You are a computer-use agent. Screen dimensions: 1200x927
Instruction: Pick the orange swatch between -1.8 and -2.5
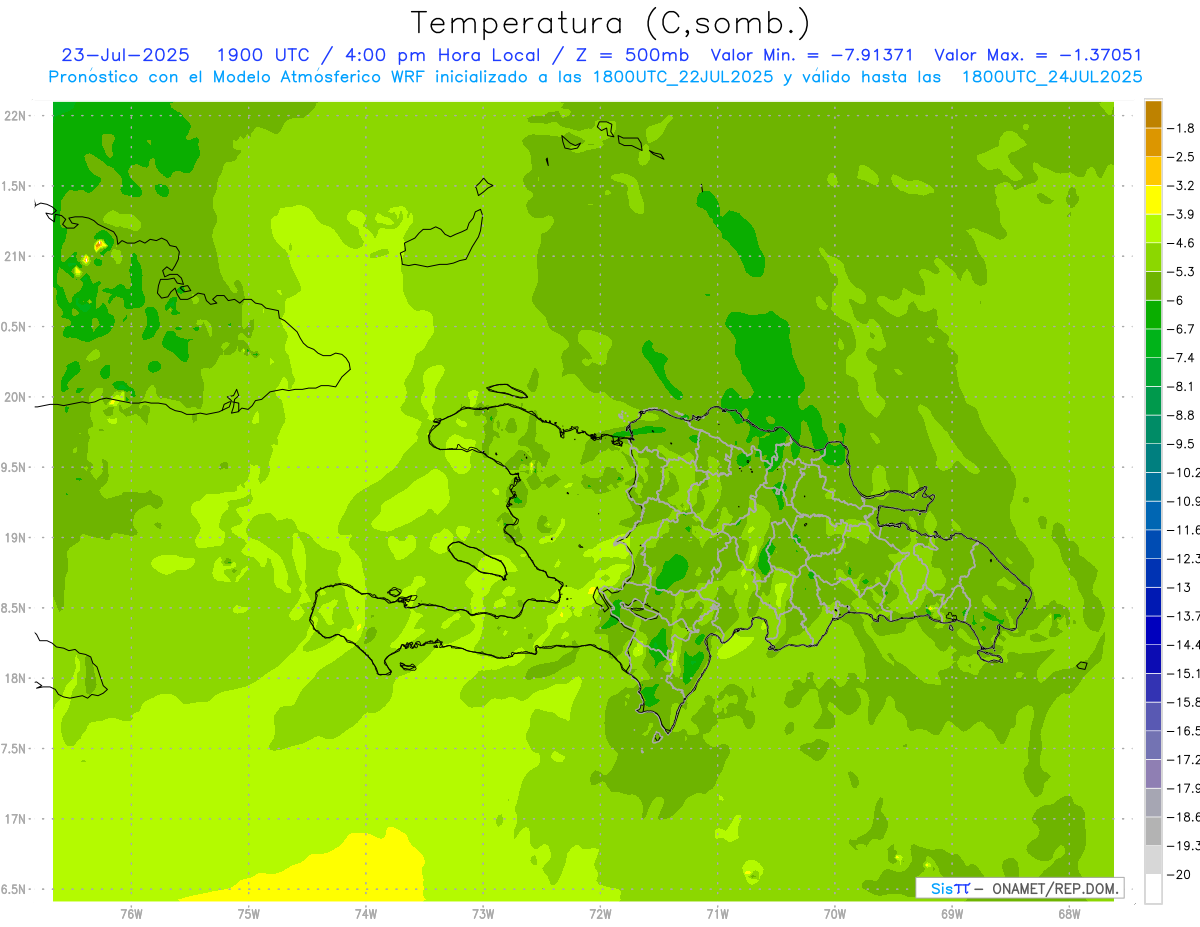(1153, 142)
